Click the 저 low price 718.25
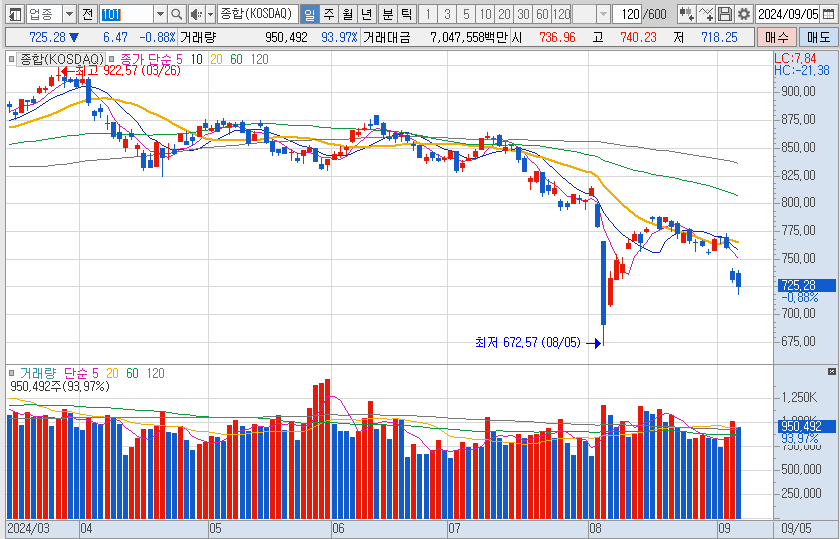This screenshot has height=539, width=840. [x=719, y=38]
